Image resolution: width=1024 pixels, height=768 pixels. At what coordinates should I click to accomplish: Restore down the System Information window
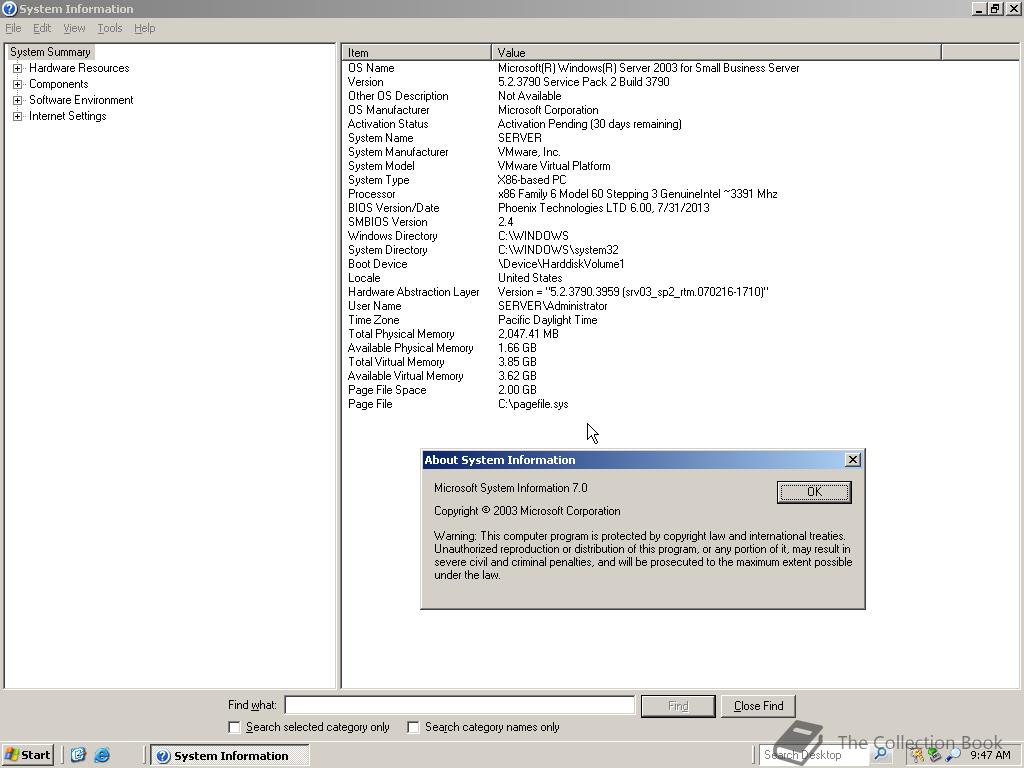995,8
